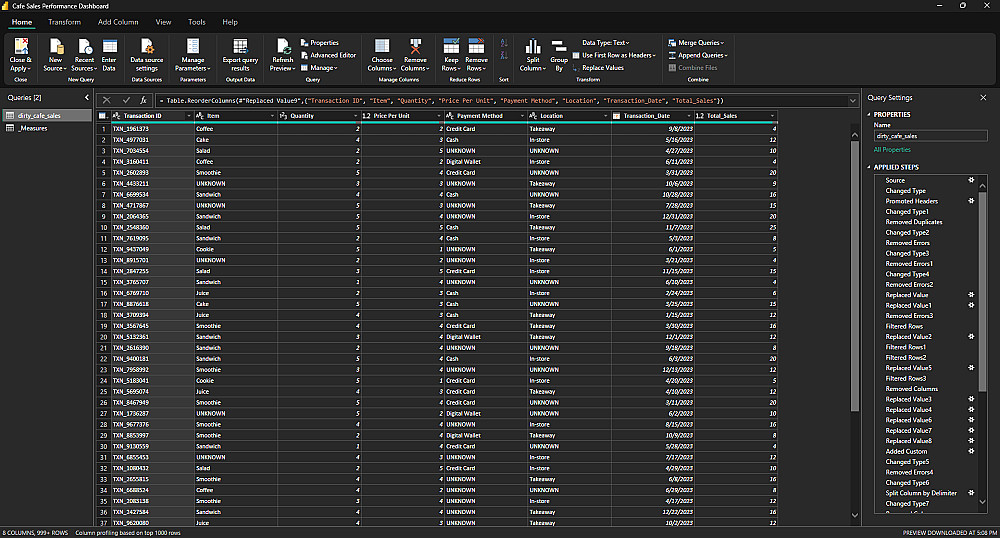
Task: Click the Close & Apply icon
Action: pyautogui.click(x=20, y=46)
